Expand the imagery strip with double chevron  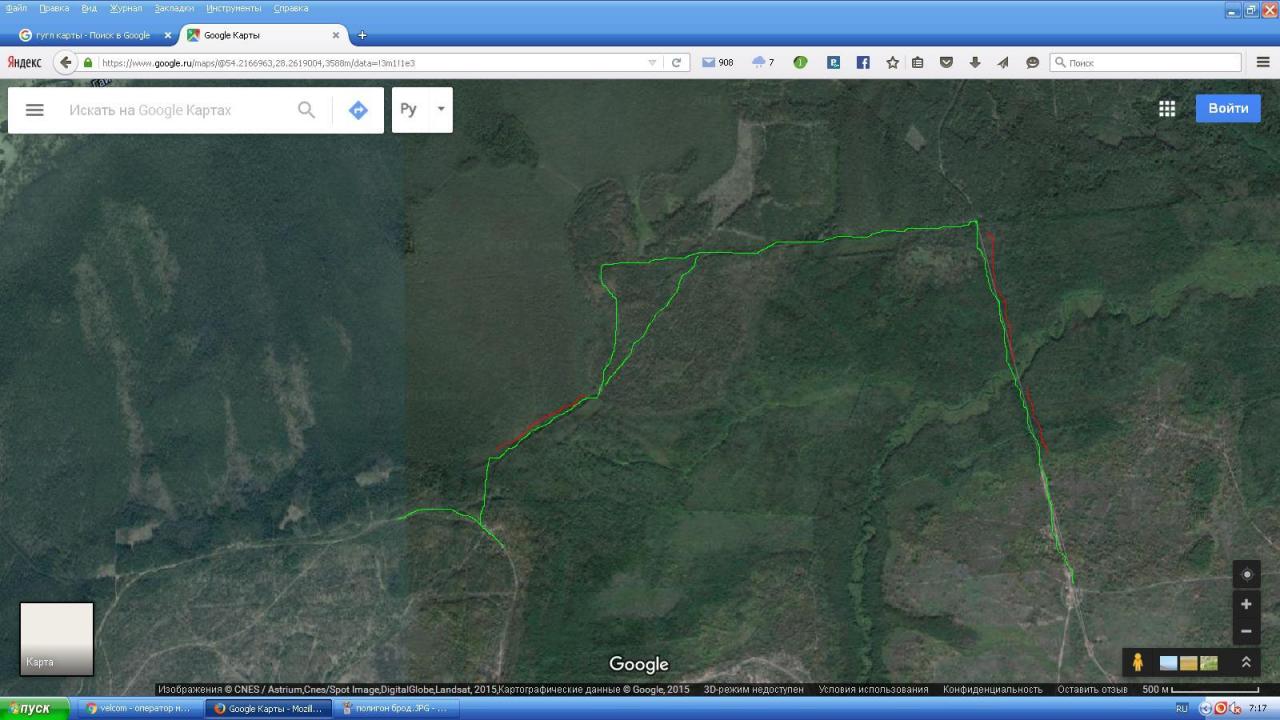[x=1246, y=662]
